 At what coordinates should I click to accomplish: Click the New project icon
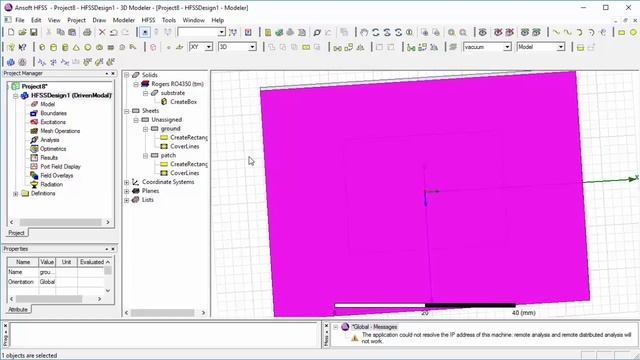tap(11, 32)
